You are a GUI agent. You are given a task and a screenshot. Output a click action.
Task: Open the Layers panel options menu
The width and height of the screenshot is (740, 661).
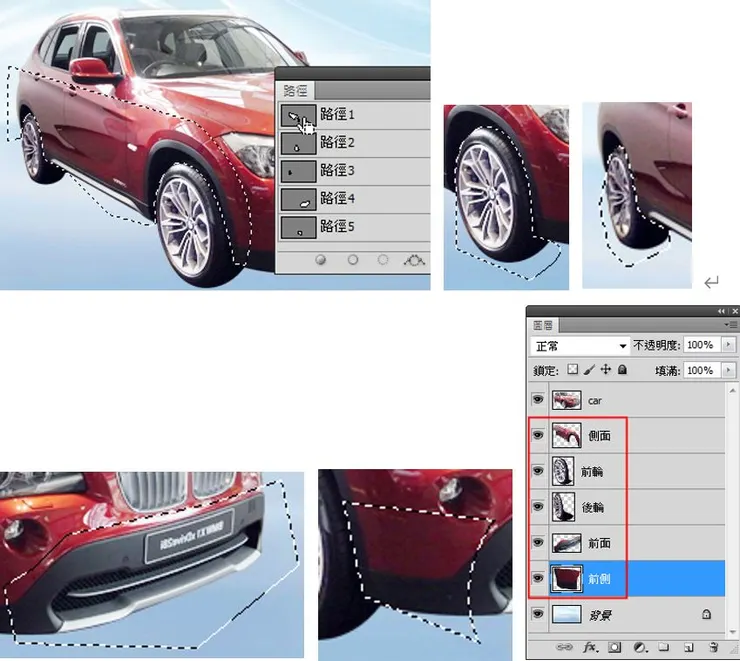coord(731,325)
